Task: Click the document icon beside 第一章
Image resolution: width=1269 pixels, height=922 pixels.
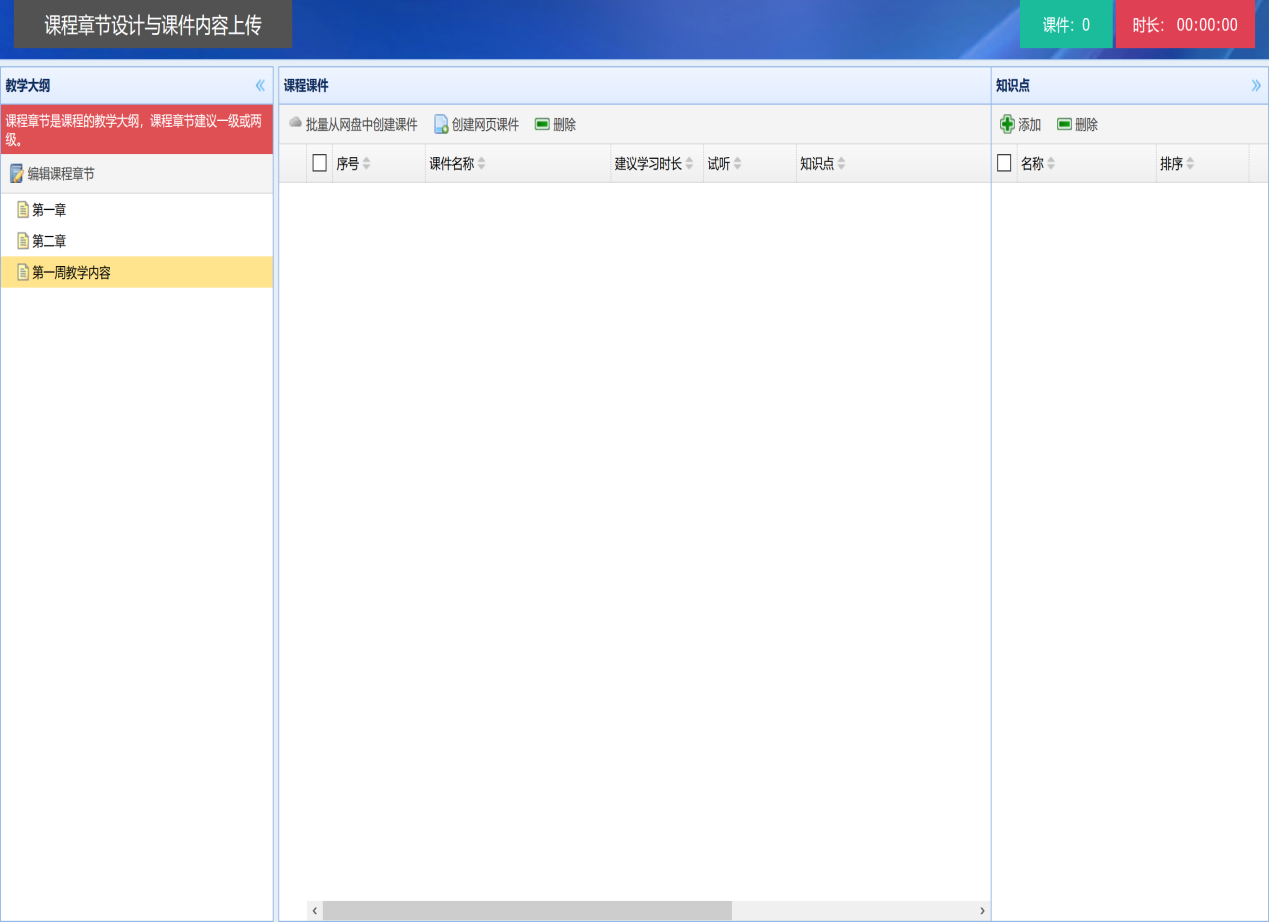Action: [23, 210]
